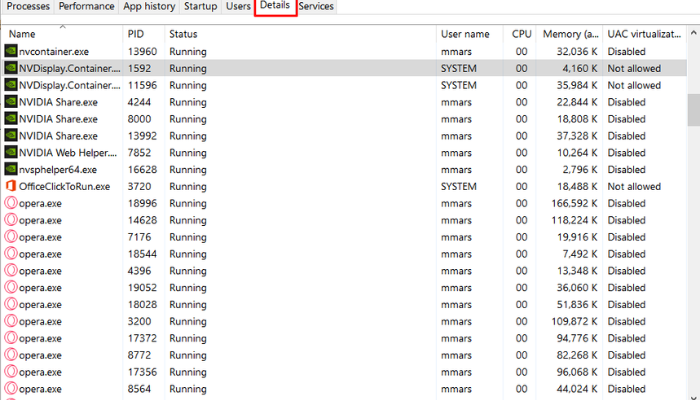Viewport: 700px width, 400px height.
Task: Click the NVIDIA Share.exe icon with PID 13992
Action: click(11, 136)
